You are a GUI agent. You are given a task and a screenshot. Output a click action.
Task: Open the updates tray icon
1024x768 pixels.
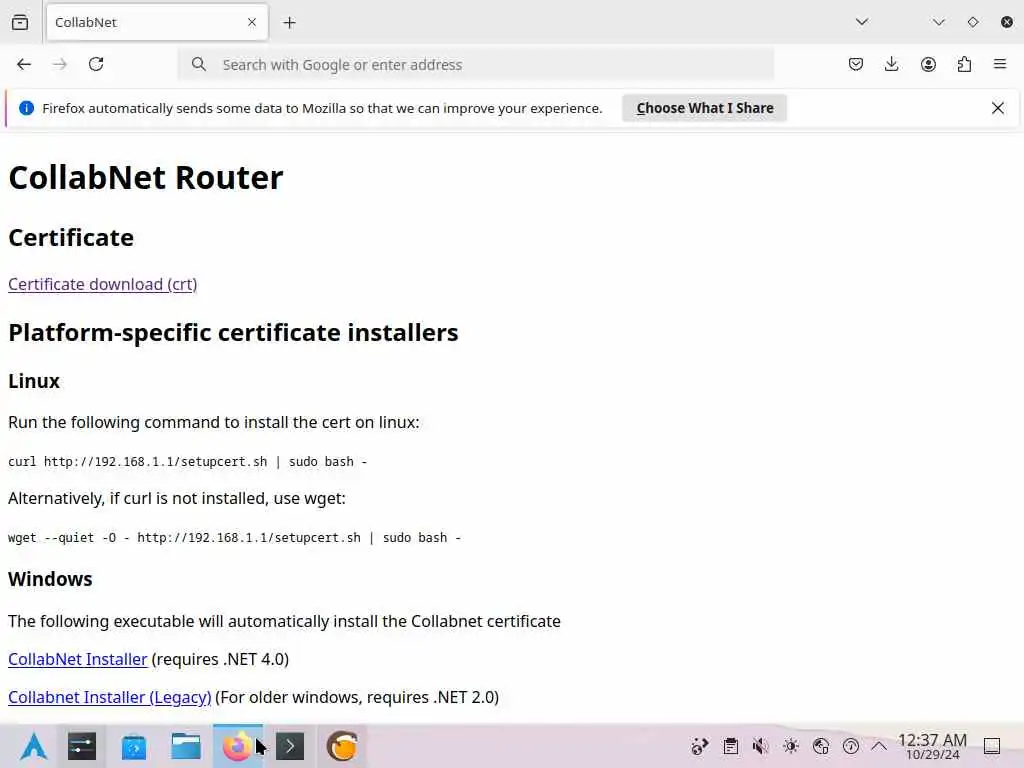click(850, 746)
